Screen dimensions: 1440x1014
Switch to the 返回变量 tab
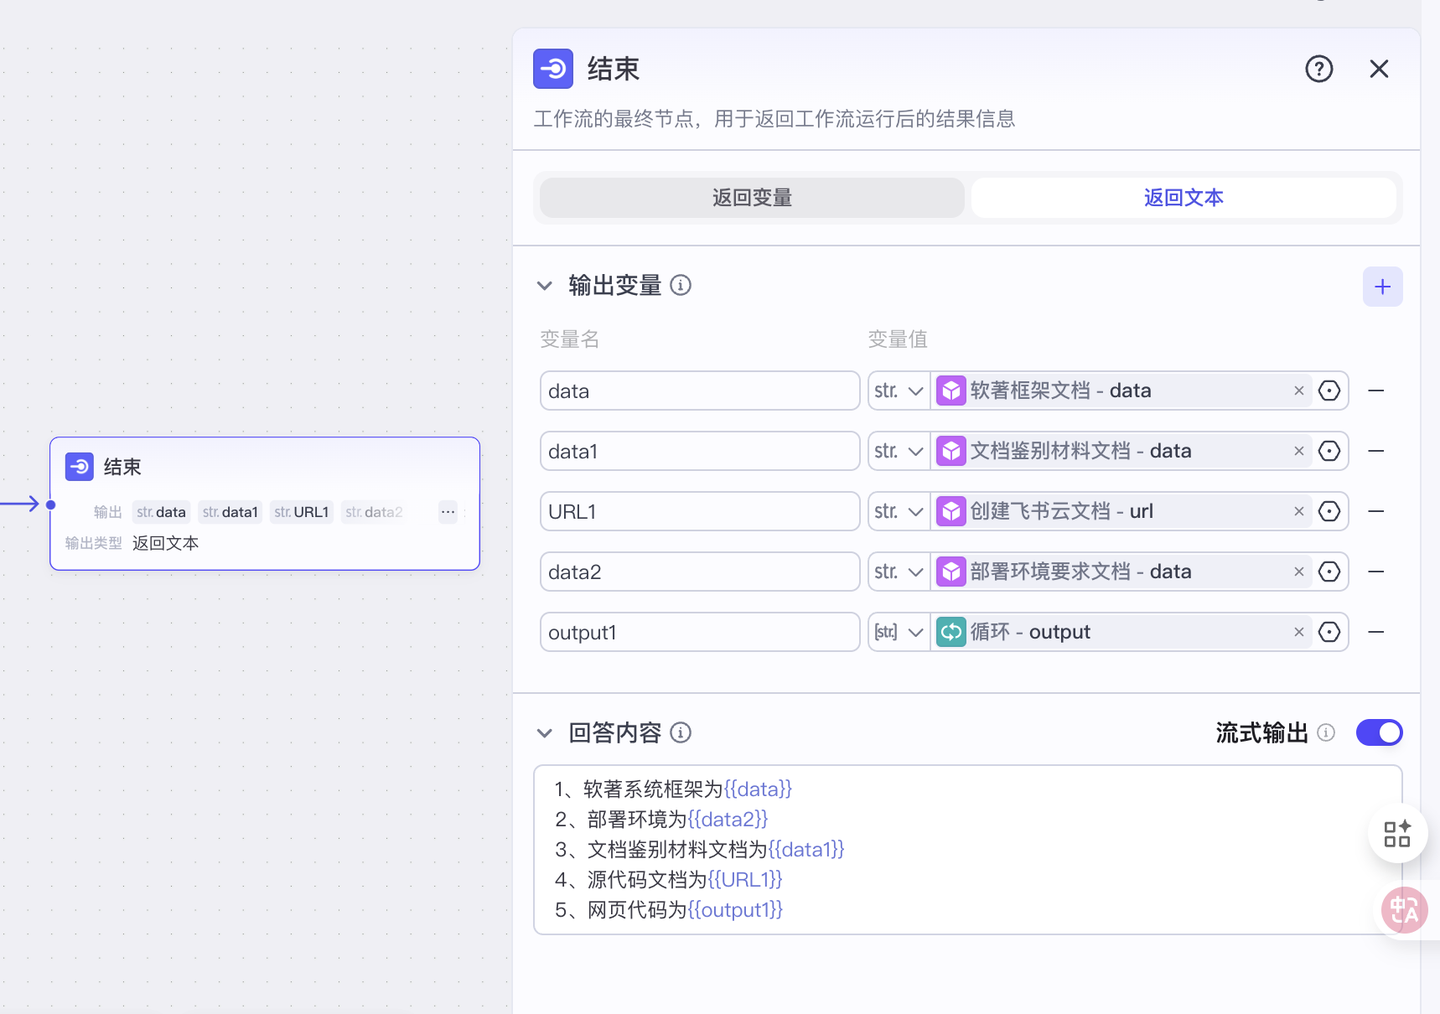click(x=752, y=198)
